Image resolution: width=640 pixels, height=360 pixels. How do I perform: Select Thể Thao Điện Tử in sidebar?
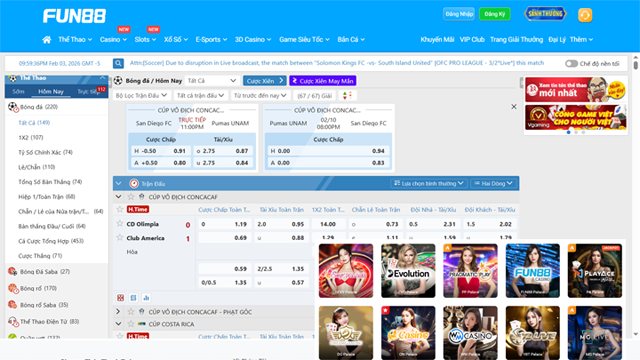[49, 322]
